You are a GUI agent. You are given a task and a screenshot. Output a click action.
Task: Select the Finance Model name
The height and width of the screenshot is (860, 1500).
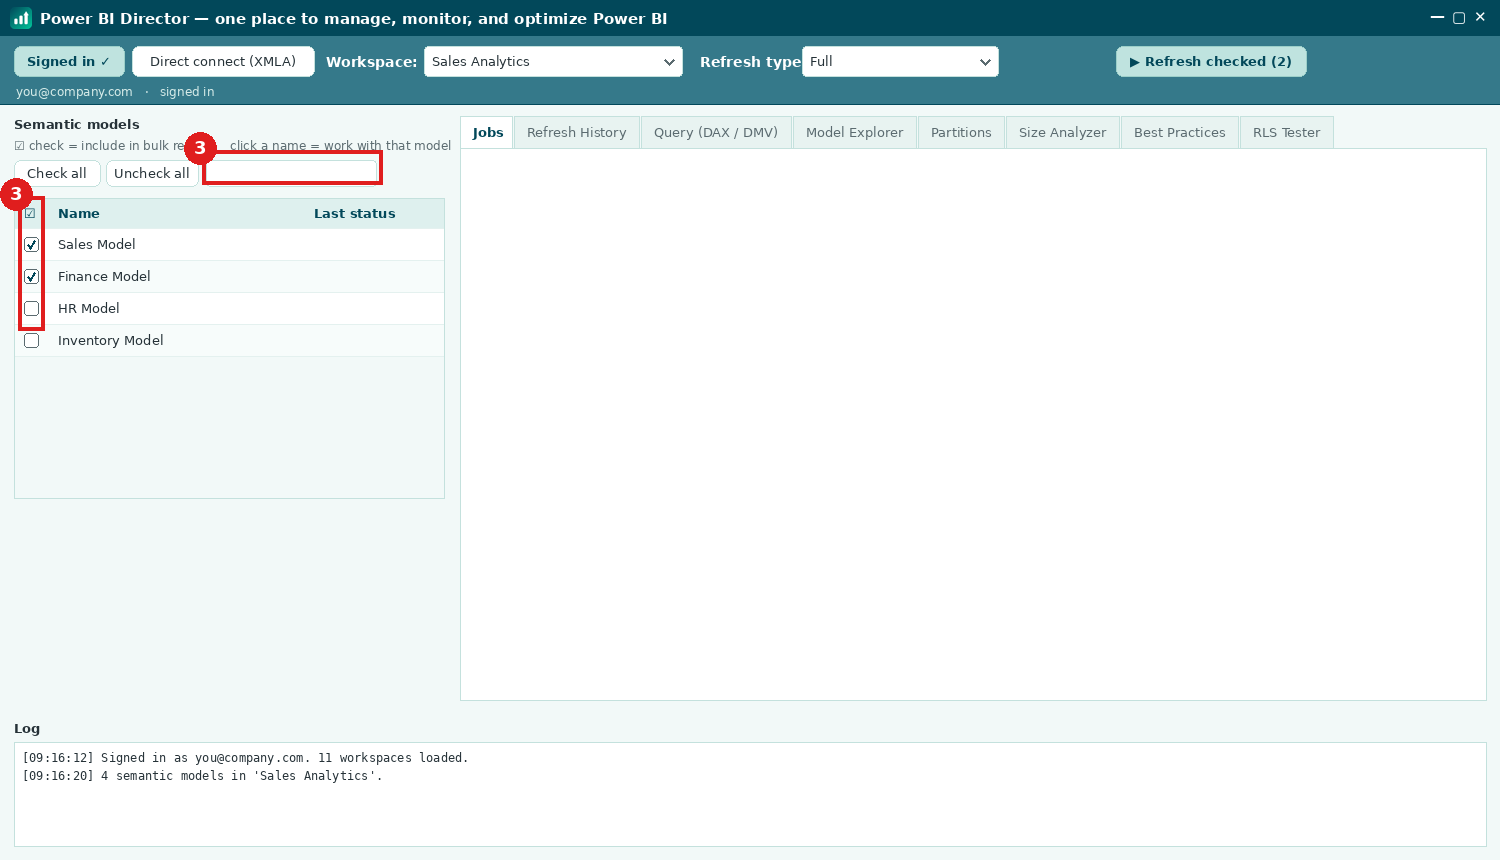pyautogui.click(x=104, y=277)
